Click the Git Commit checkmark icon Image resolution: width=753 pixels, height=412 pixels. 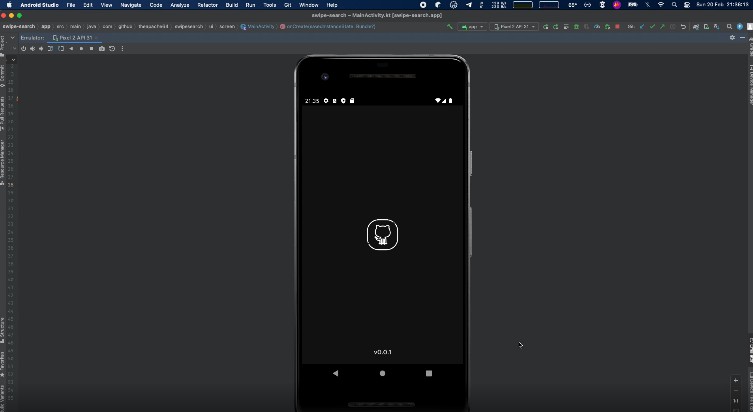(652, 26)
